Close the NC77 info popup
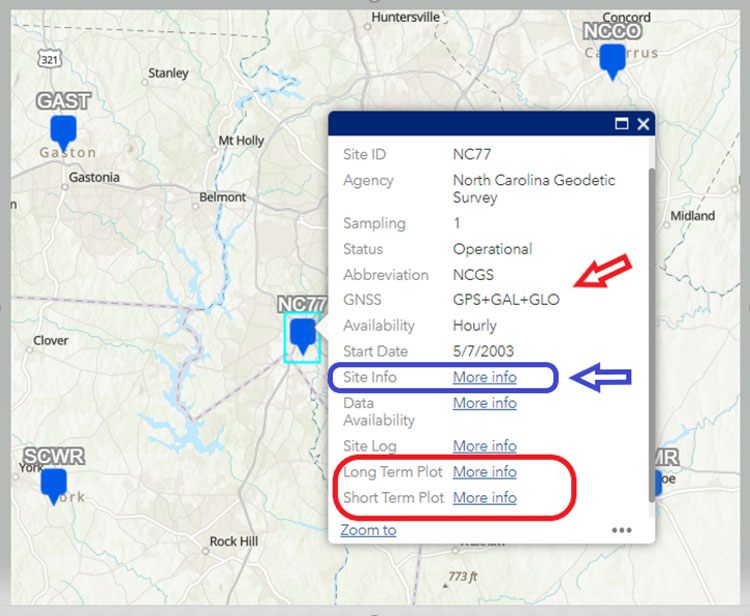750x616 pixels. 643,124
